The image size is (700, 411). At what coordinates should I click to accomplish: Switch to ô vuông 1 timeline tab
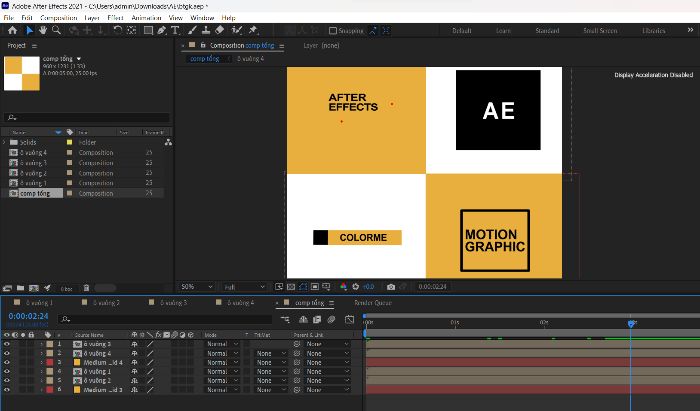39,303
